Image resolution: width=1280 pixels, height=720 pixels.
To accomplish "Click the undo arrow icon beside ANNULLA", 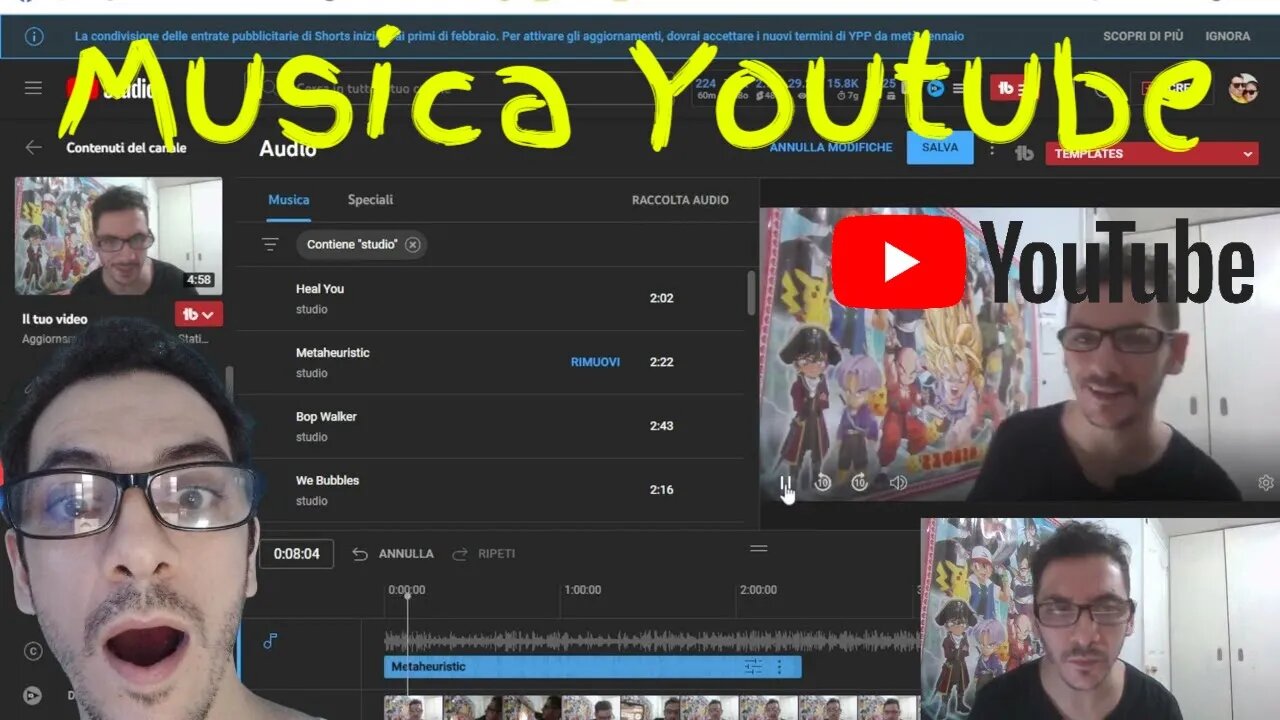I will pos(360,553).
